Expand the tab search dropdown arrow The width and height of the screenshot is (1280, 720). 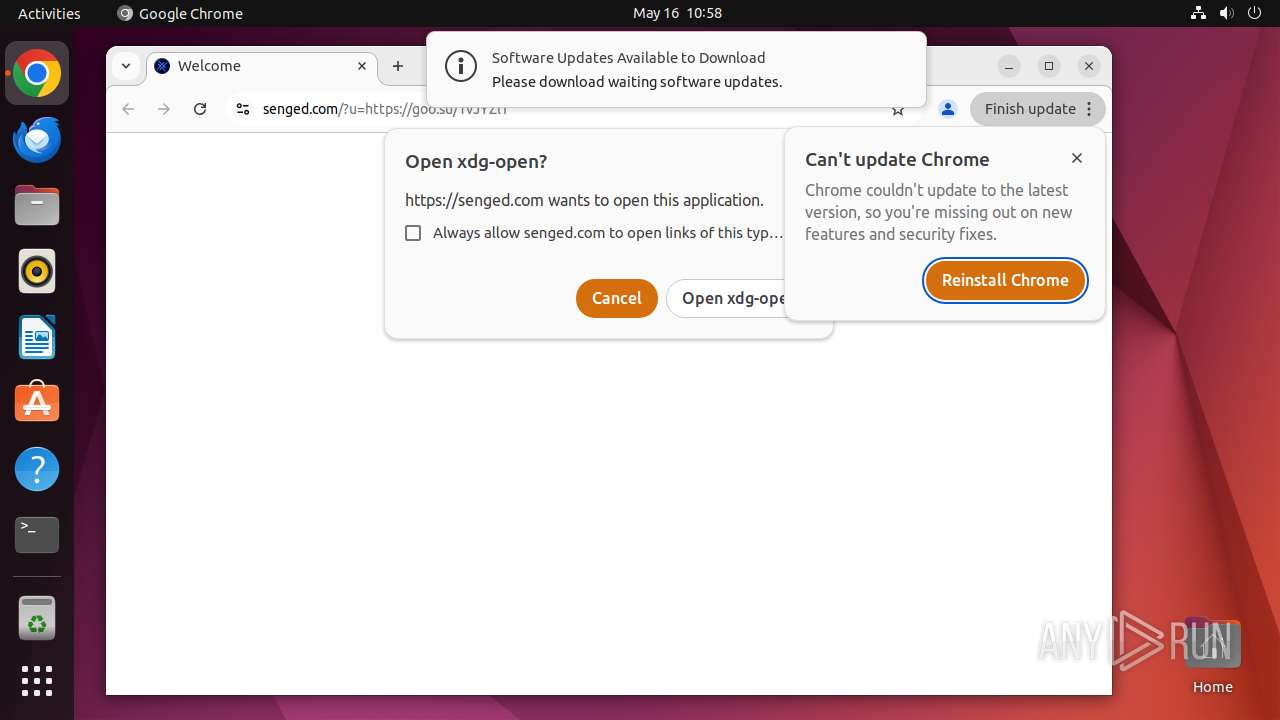(x=126, y=66)
